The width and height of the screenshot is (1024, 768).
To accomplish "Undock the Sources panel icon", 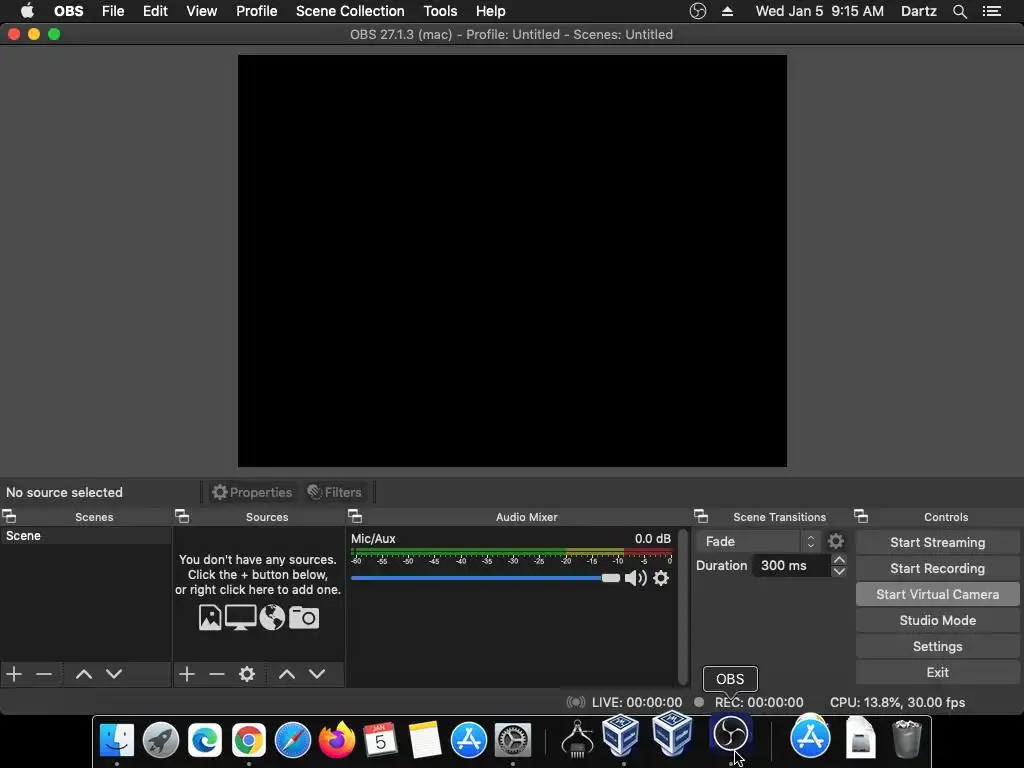I will point(182,517).
